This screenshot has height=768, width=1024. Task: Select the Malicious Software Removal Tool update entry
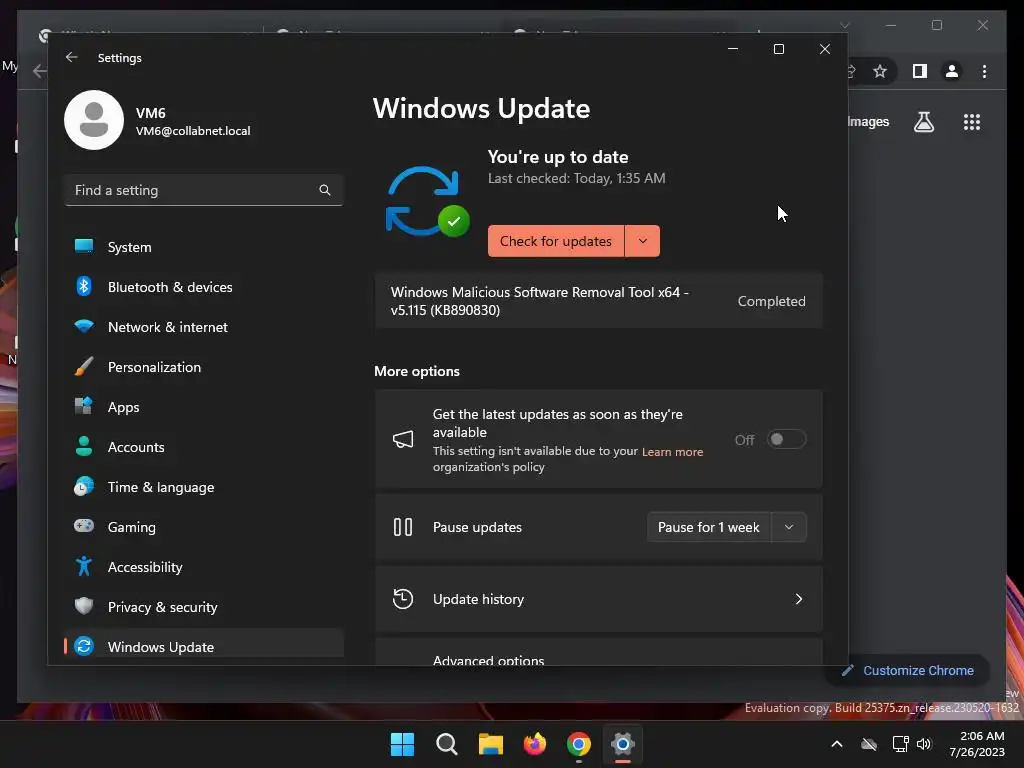point(598,301)
